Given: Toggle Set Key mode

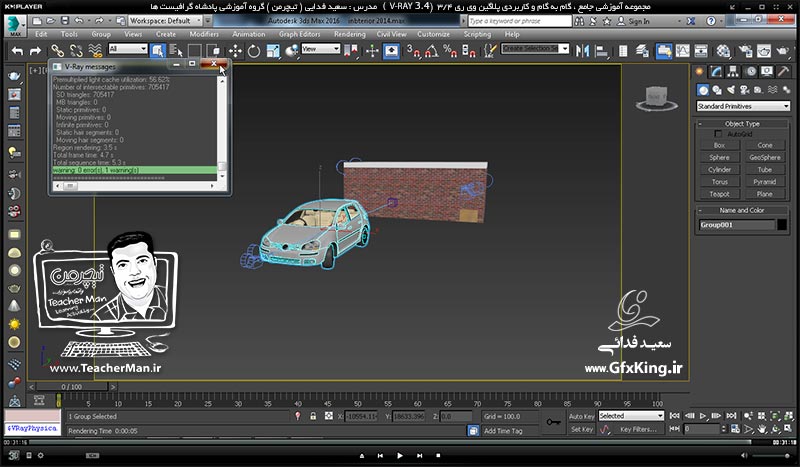Looking at the screenshot, I should click(x=582, y=430).
